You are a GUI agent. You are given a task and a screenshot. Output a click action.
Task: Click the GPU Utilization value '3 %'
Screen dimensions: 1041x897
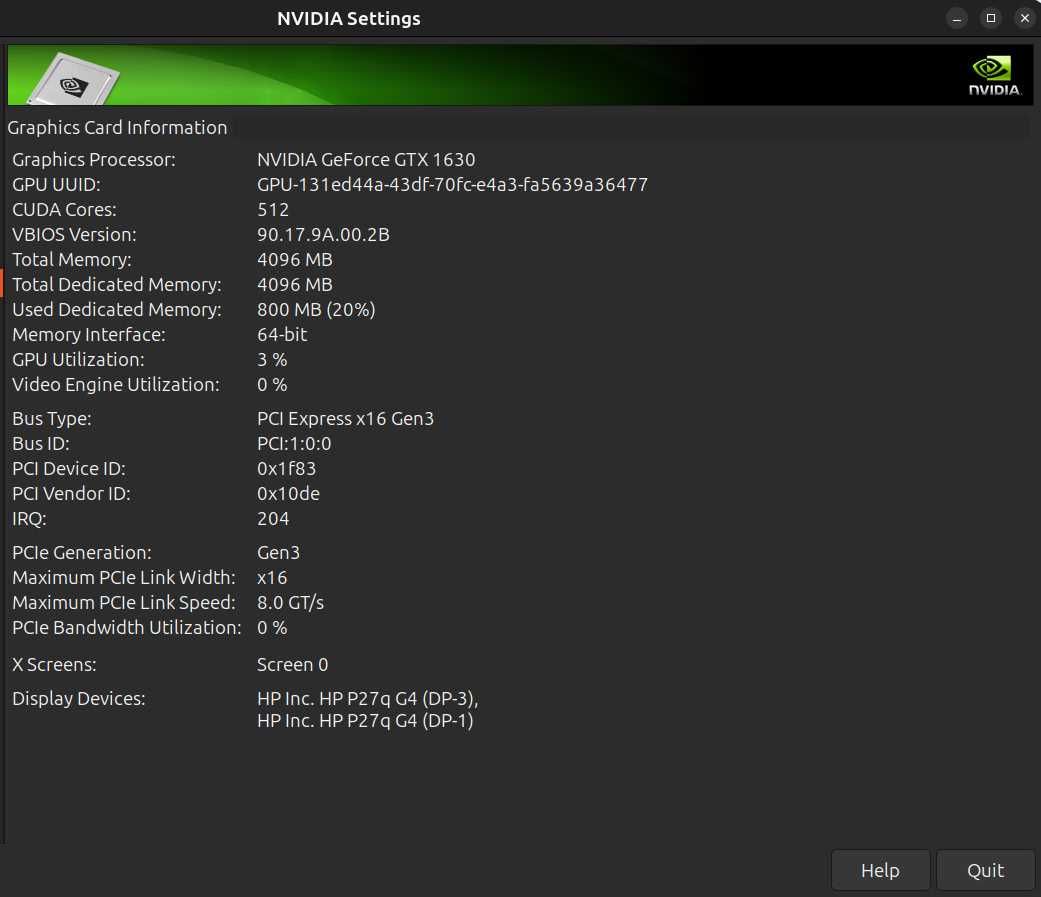(x=272, y=360)
